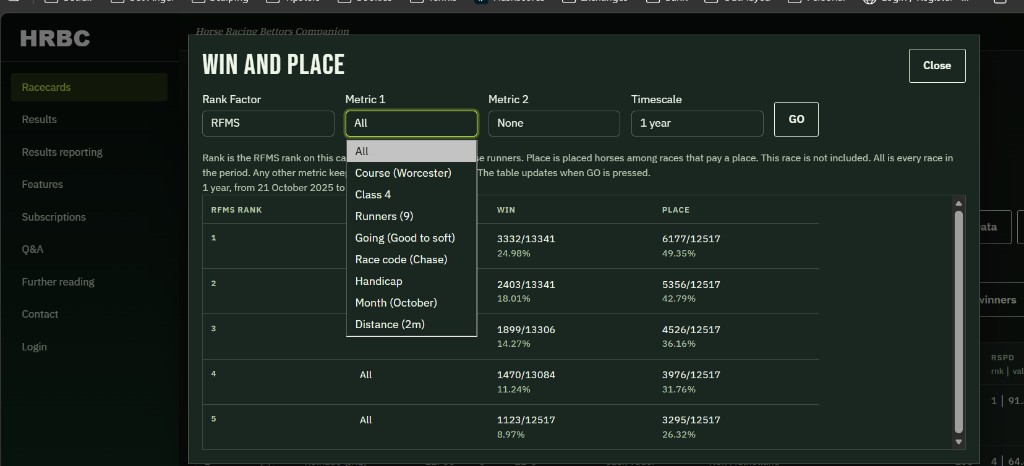This screenshot has height=466, width=1024.
Task: Click win value 3332/13341
Action: click(526, 239)
